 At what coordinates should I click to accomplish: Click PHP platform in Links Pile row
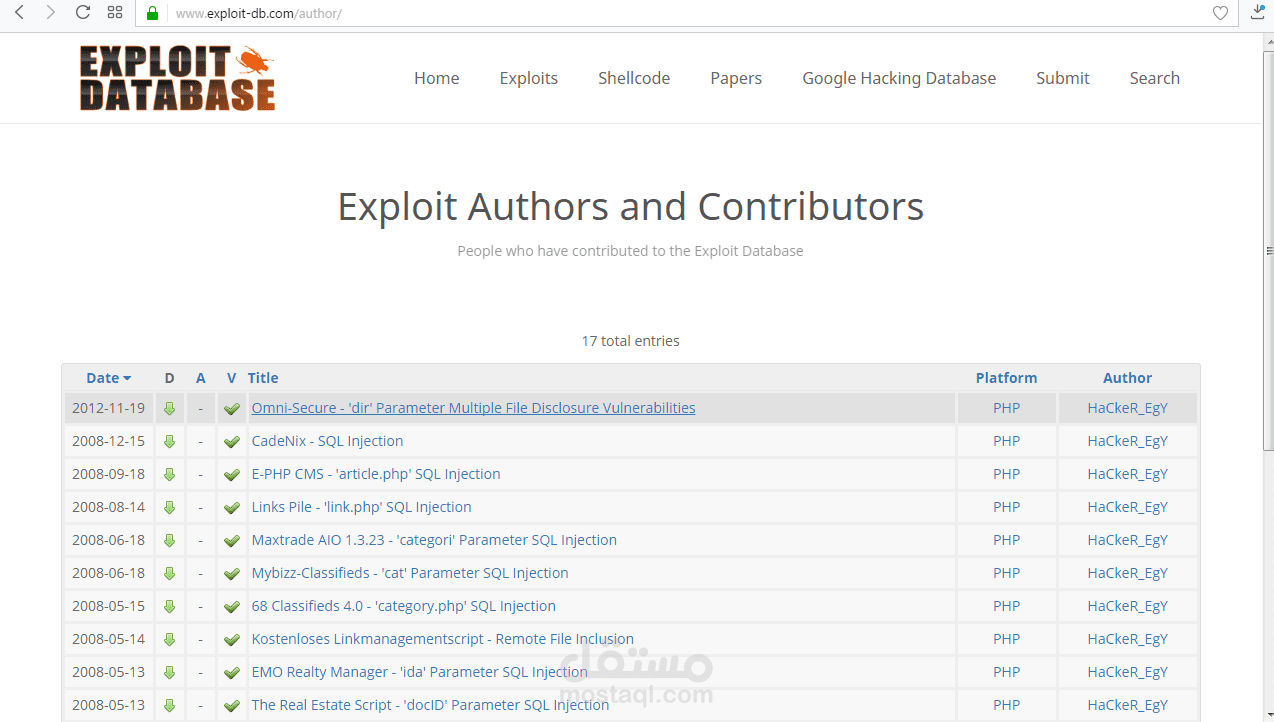[x=1006, y=507]
